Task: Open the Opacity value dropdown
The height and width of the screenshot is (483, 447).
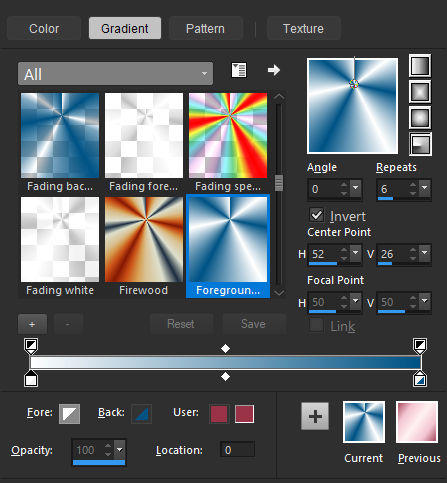Action: pos(119,450)
